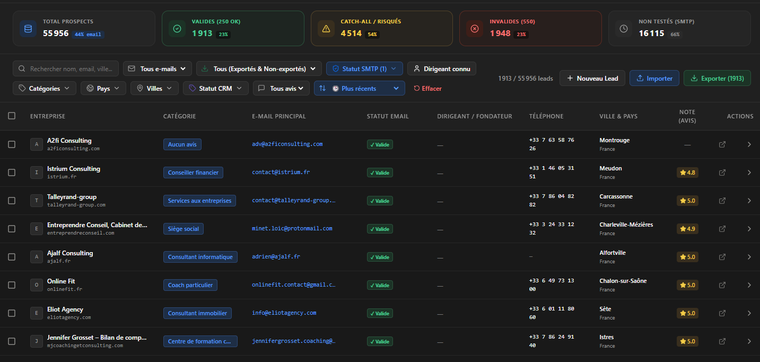Image resolution: width=760 pixels, height=362 pixels.
Task: Click the red cross icon in Invalides card
Action: click(475, 29)
